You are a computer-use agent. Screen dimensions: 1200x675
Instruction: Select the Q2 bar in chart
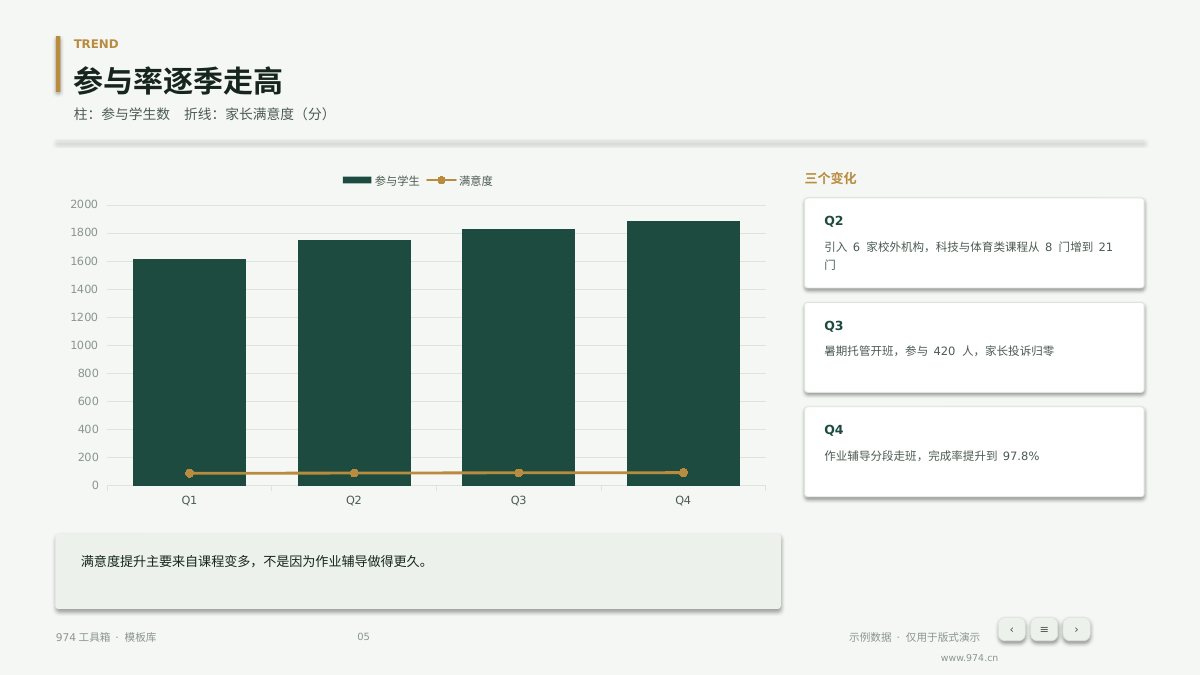(354, 363)
